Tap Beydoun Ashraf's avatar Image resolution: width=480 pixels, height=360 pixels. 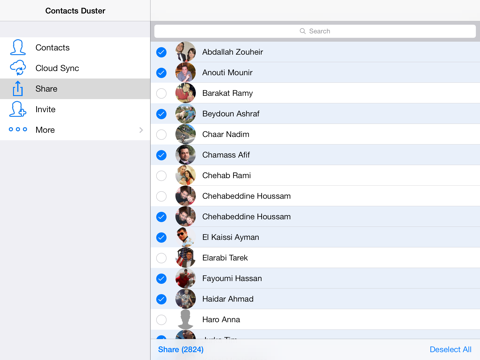[x=186, y=114]
